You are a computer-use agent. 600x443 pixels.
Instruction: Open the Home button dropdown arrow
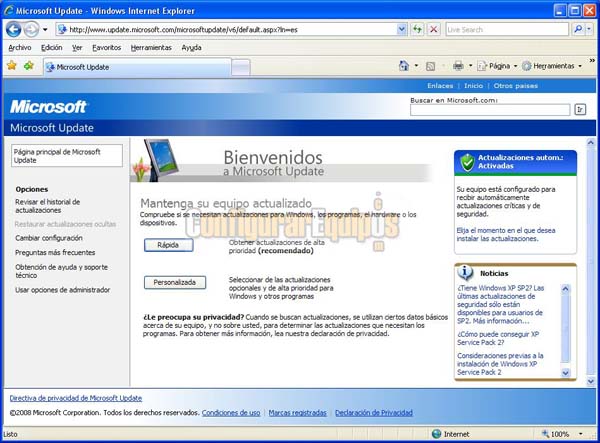click(x=416, y=66)
